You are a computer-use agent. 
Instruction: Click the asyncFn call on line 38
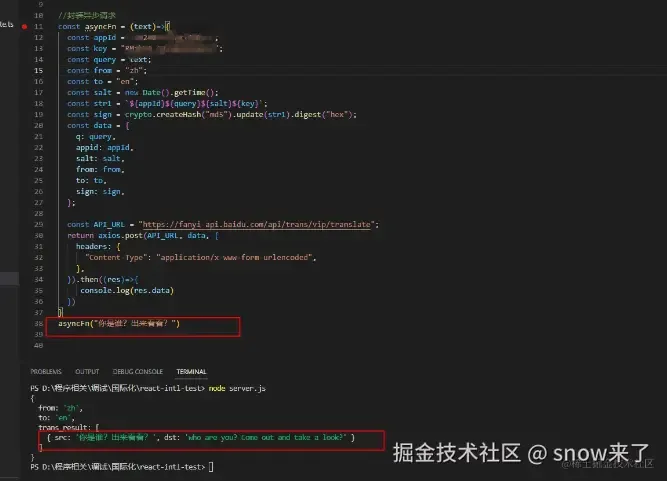(x=119, y=324)
